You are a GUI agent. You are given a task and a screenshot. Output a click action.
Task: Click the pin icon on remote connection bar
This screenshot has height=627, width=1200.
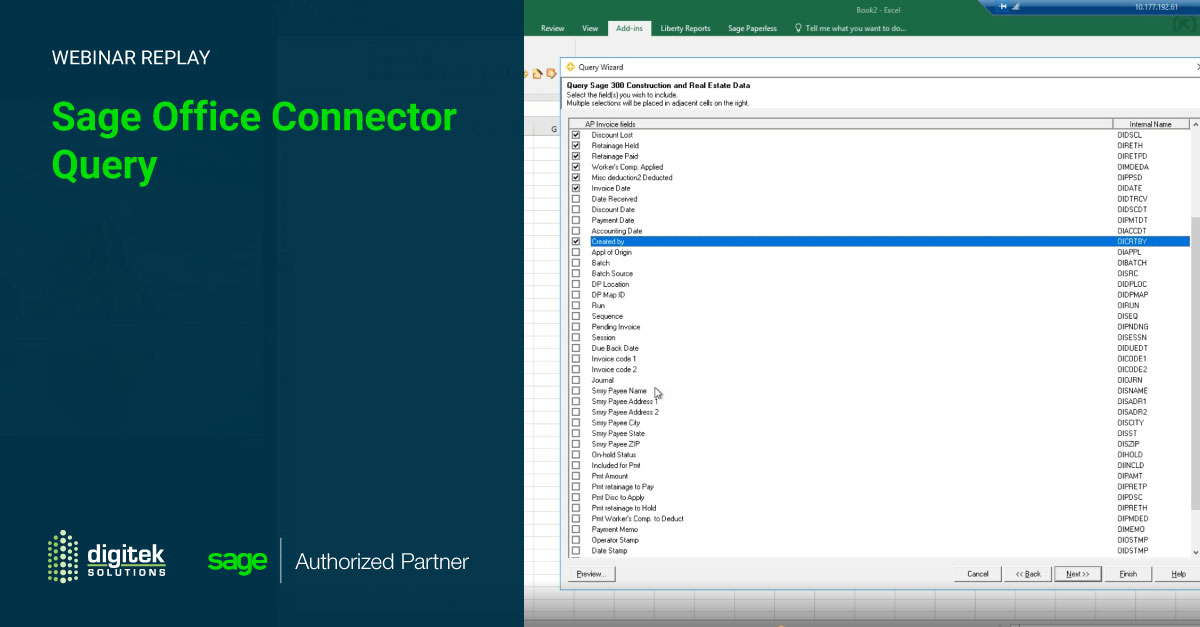point(1001,6)
